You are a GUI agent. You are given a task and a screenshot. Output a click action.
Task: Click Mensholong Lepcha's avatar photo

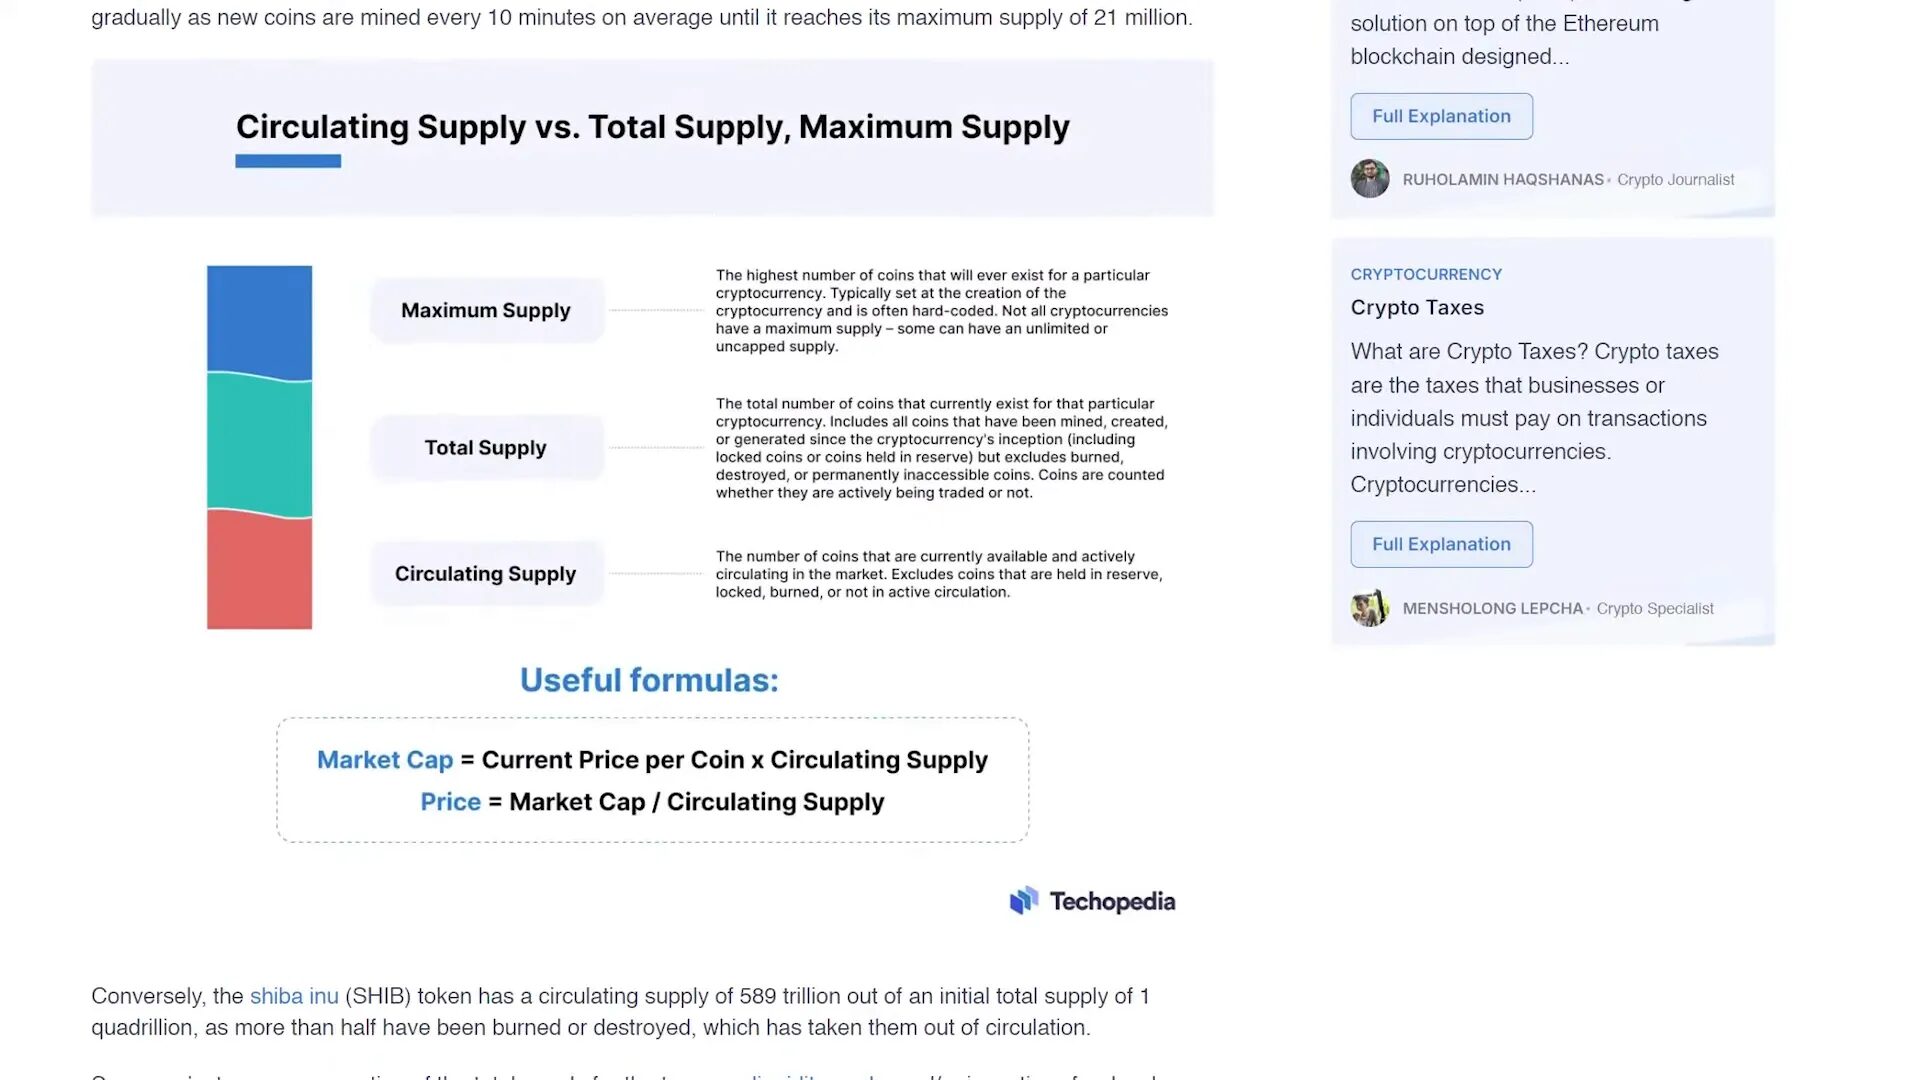(1369, 608)
